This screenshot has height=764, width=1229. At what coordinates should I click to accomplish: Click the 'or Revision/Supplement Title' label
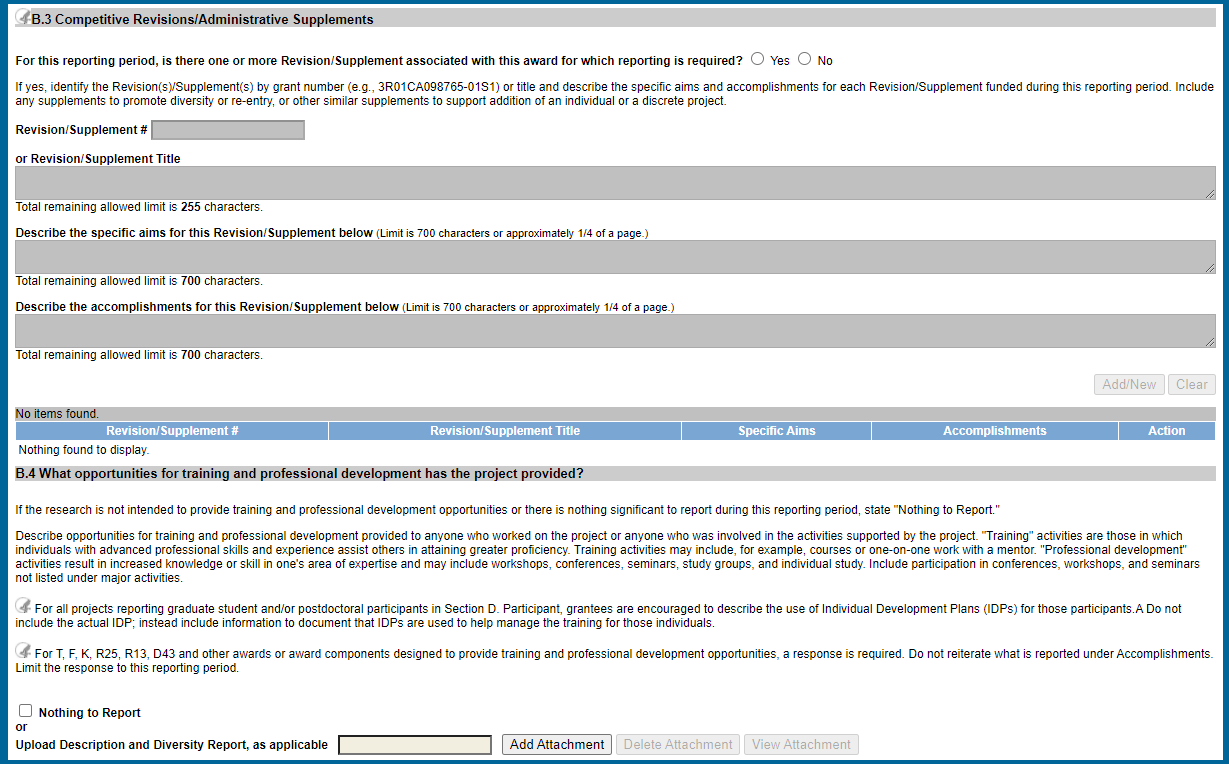point(98,159)
